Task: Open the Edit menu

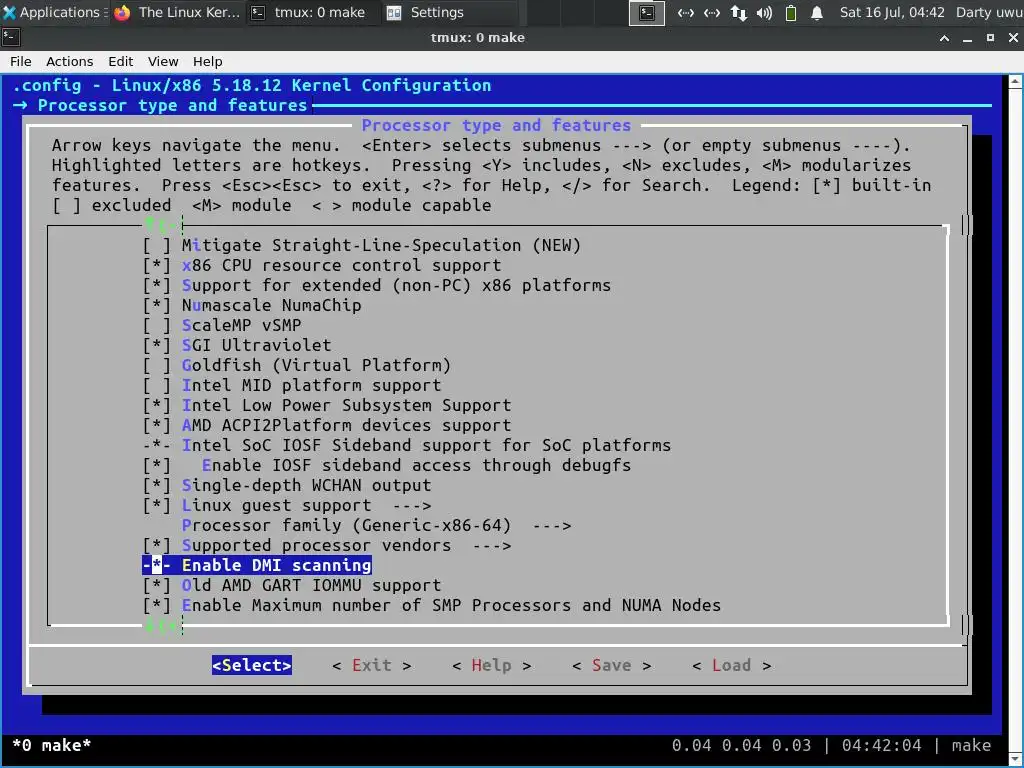Action: tap(121, 61)
